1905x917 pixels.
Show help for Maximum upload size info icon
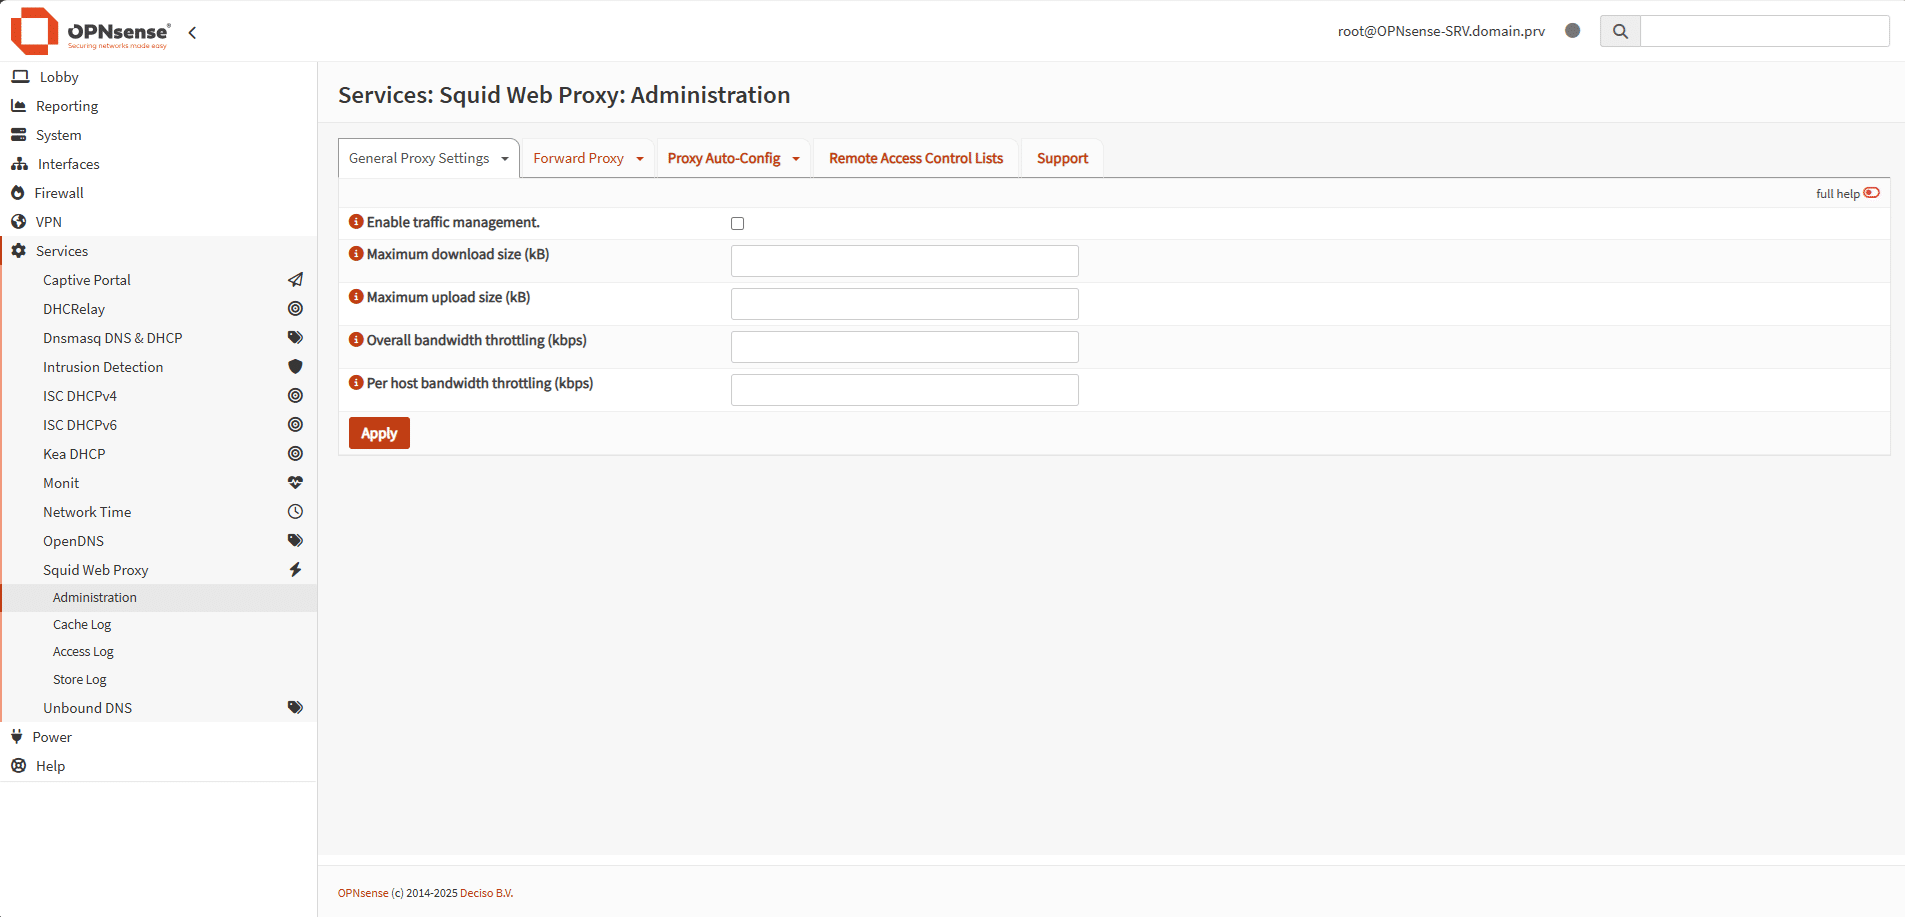point(356,297)
